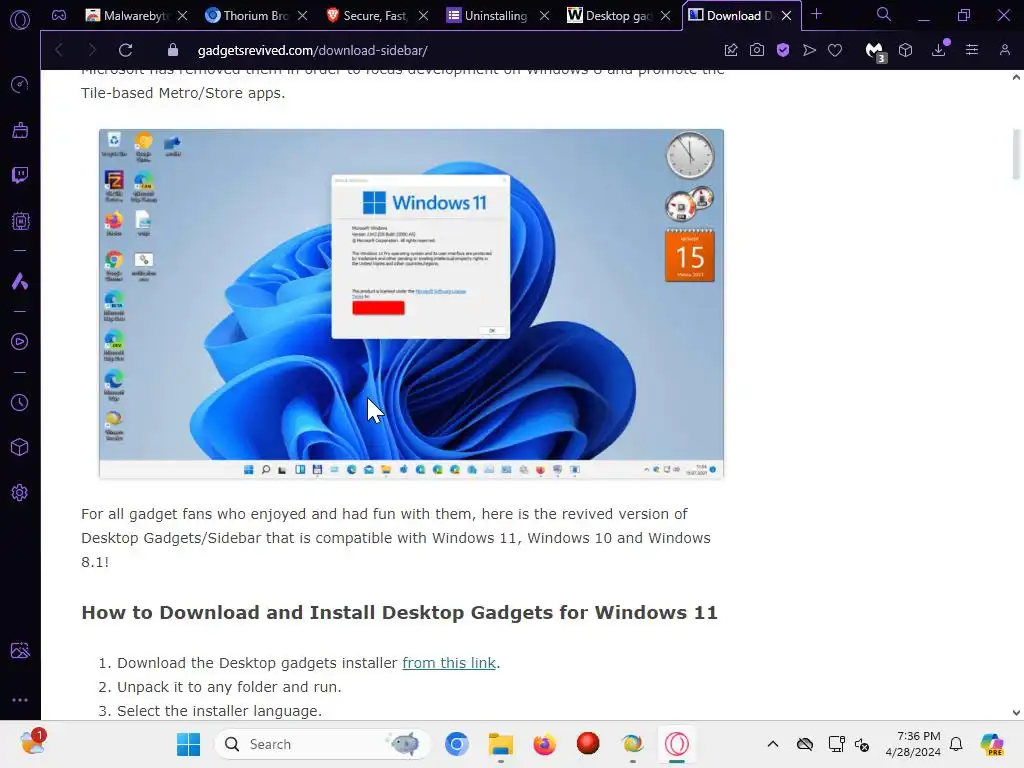Search open tabs magnifier icon

884,15
